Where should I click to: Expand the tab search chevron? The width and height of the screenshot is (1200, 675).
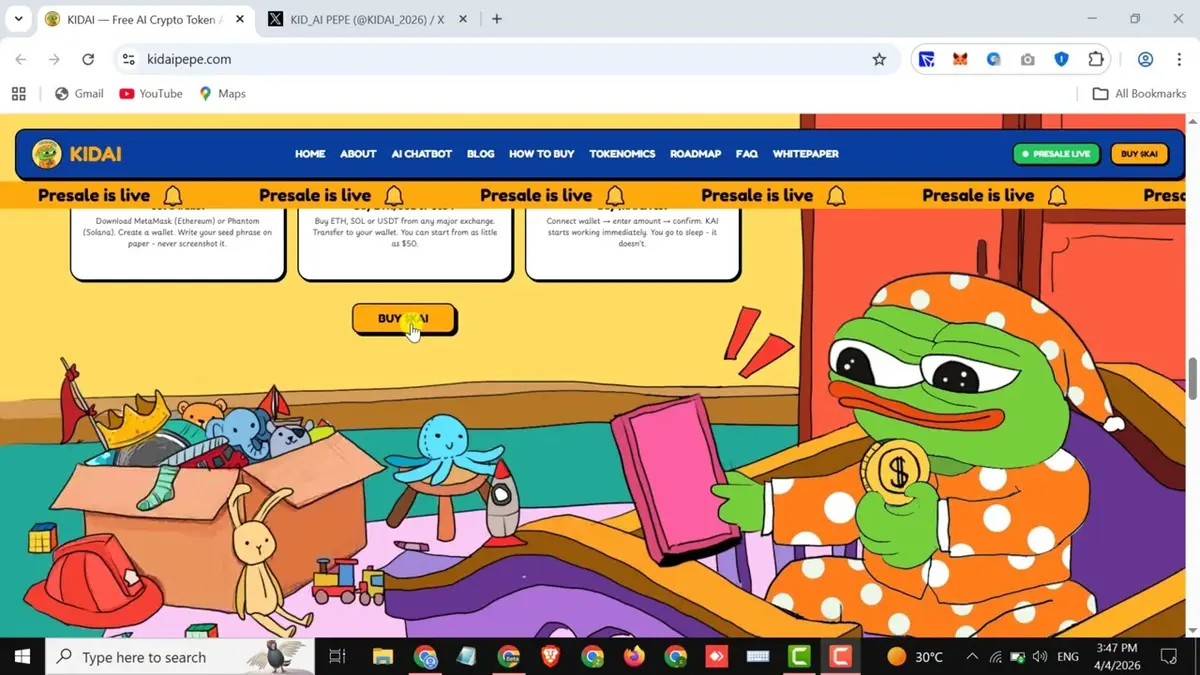(x=17, y=18)
